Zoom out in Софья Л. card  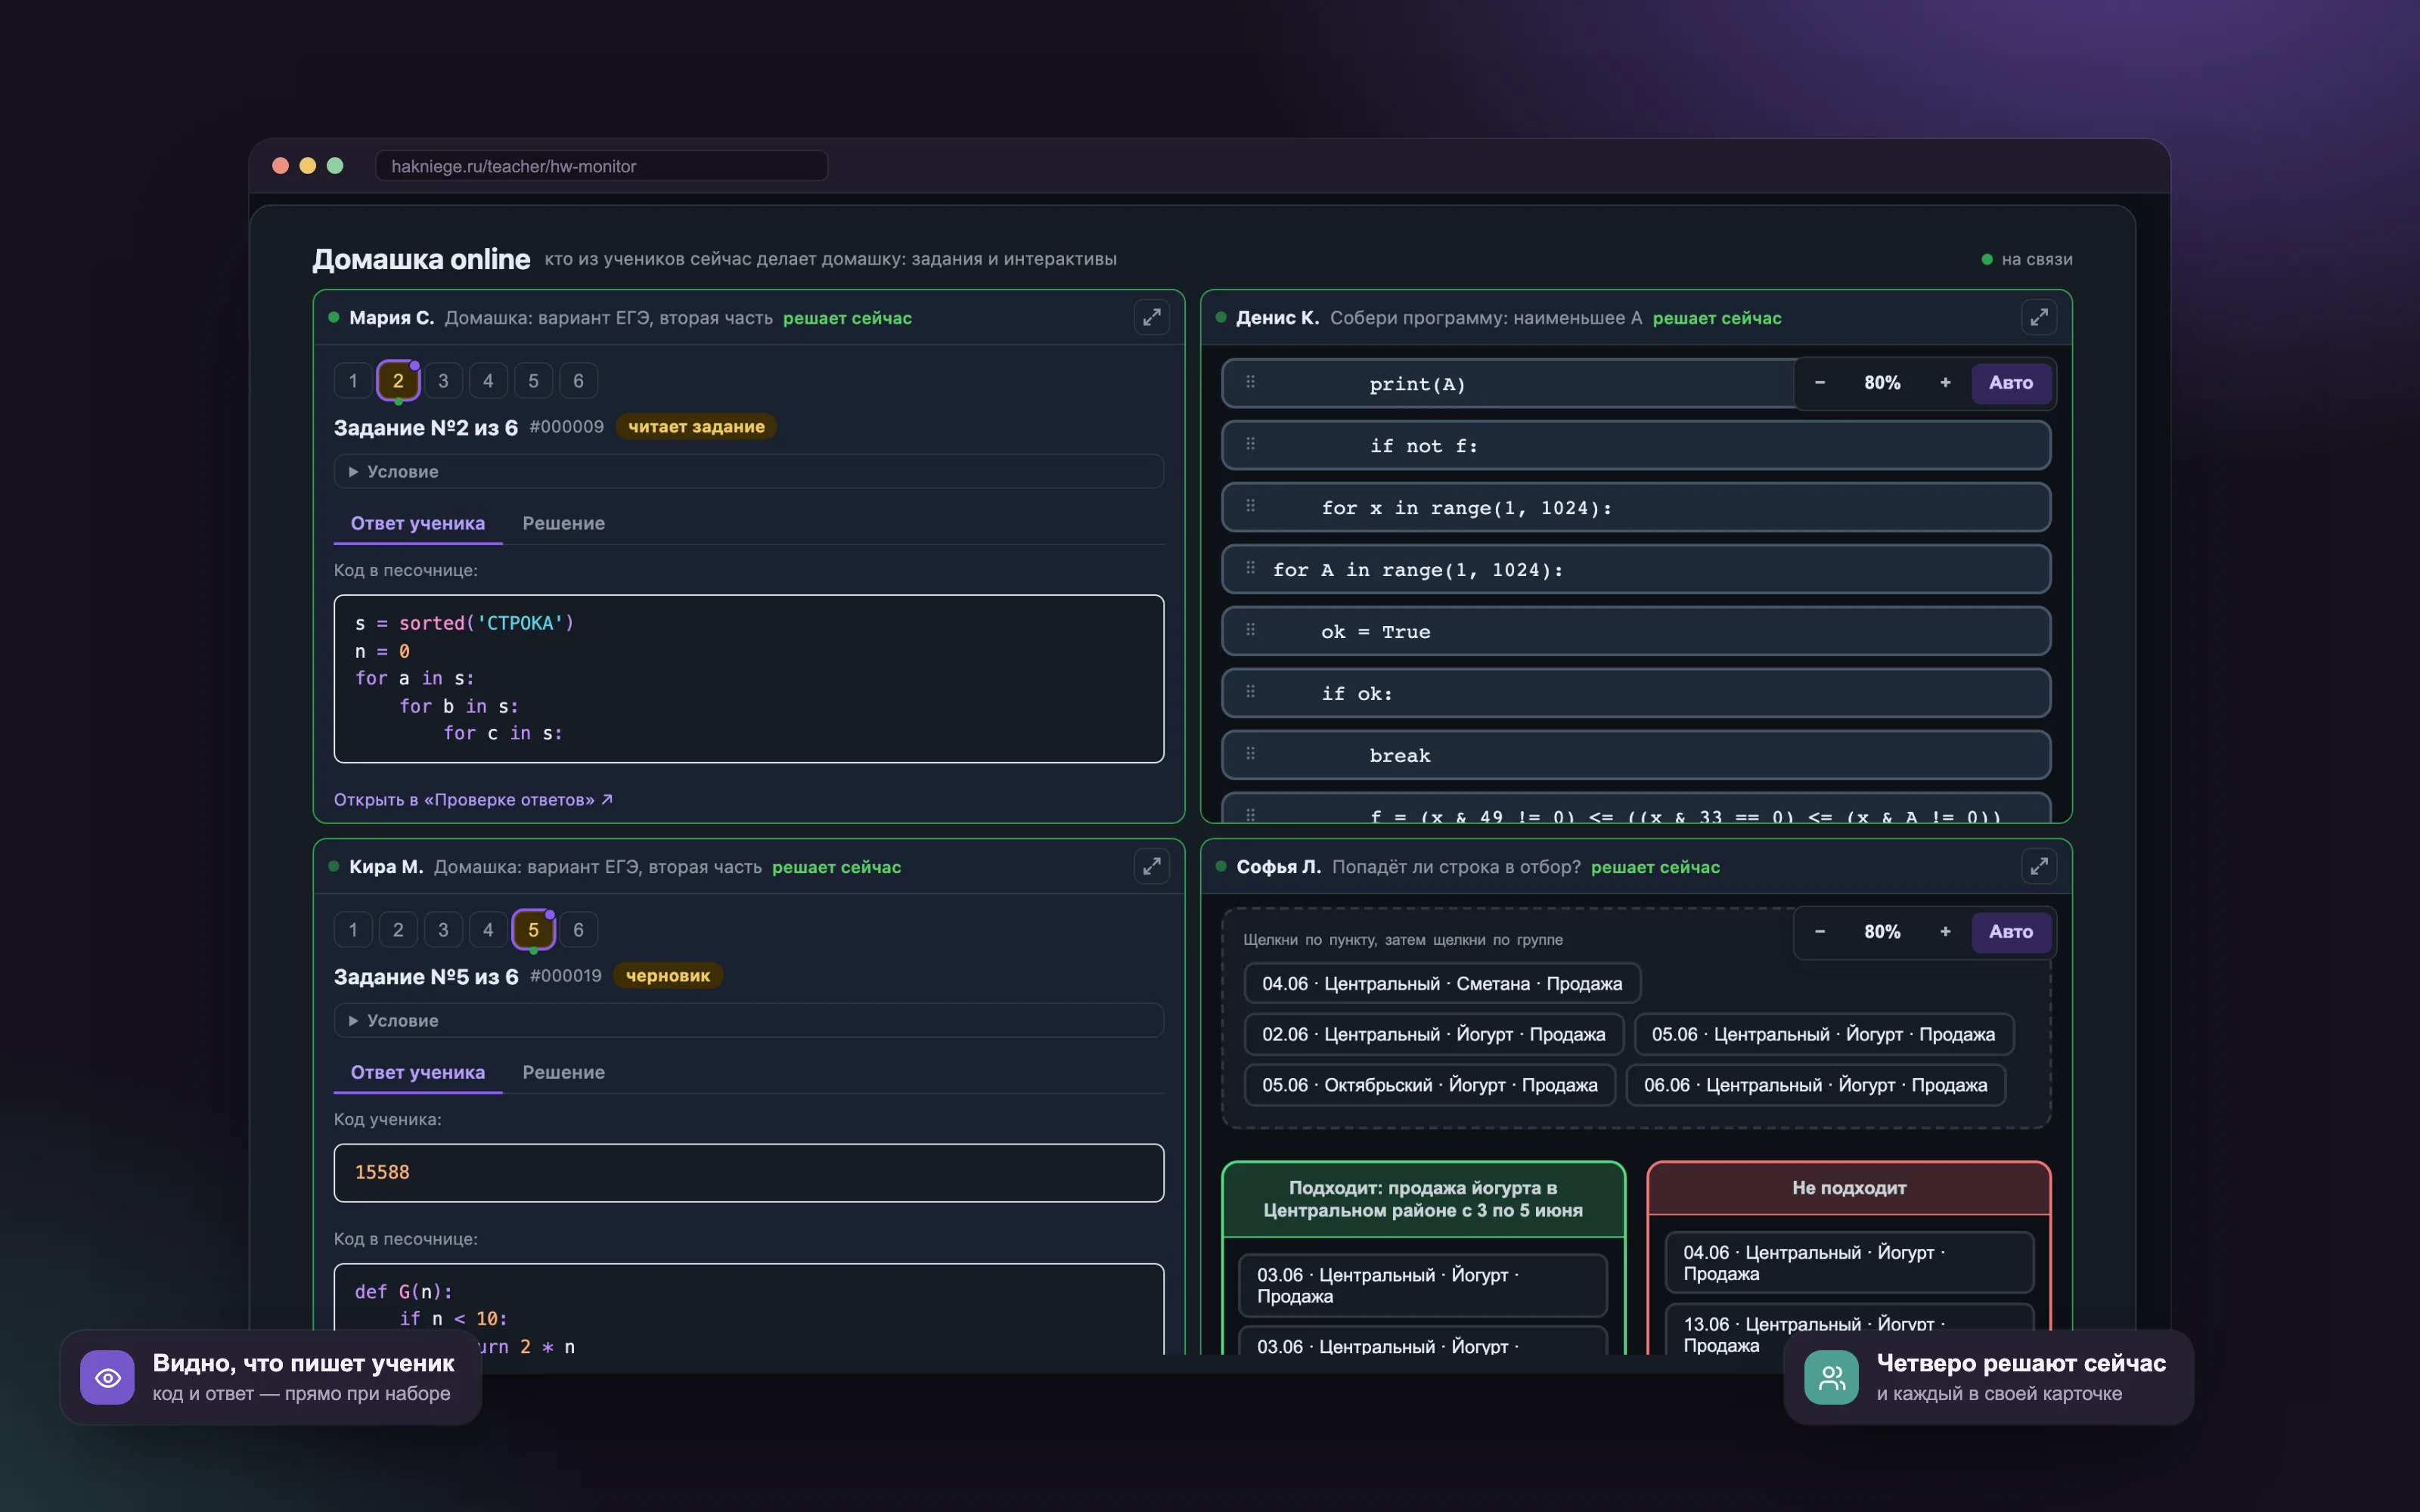coord(1820,932)
